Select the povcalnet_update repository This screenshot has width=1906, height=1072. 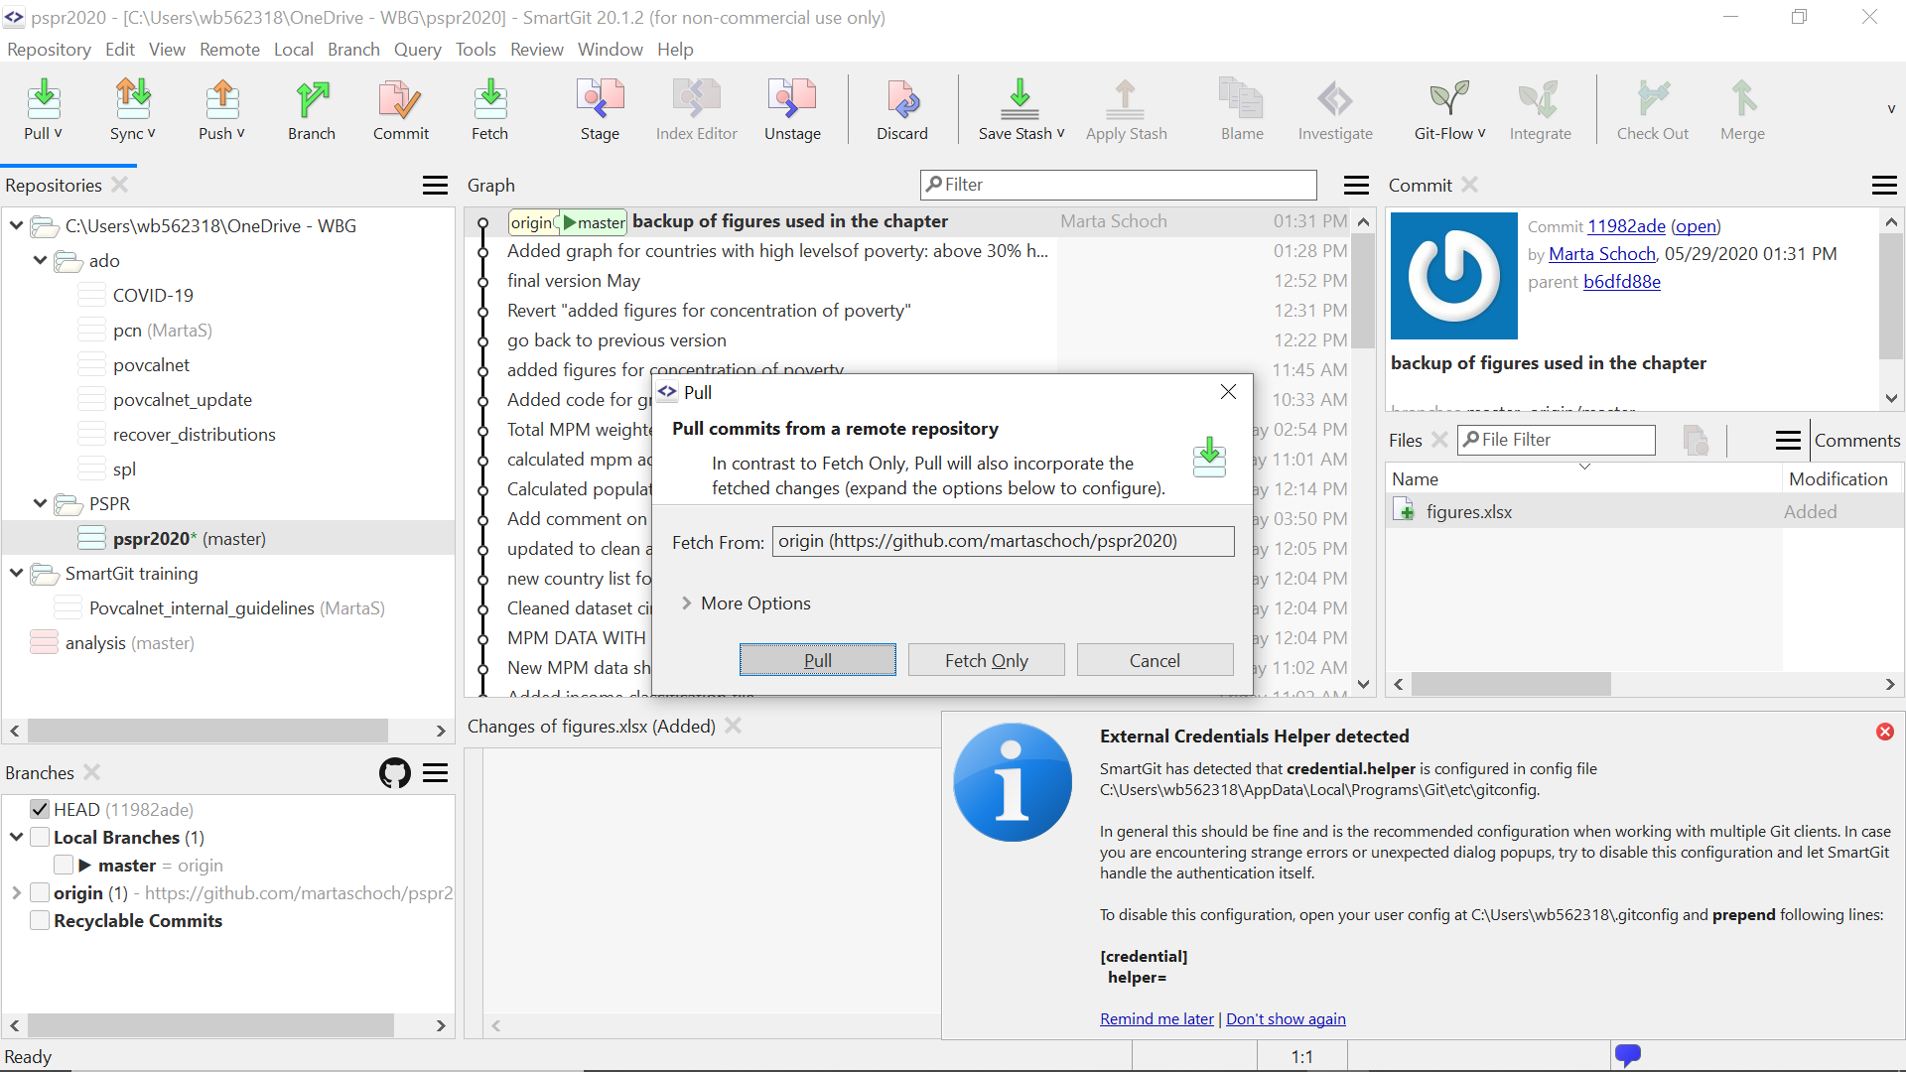182,399
